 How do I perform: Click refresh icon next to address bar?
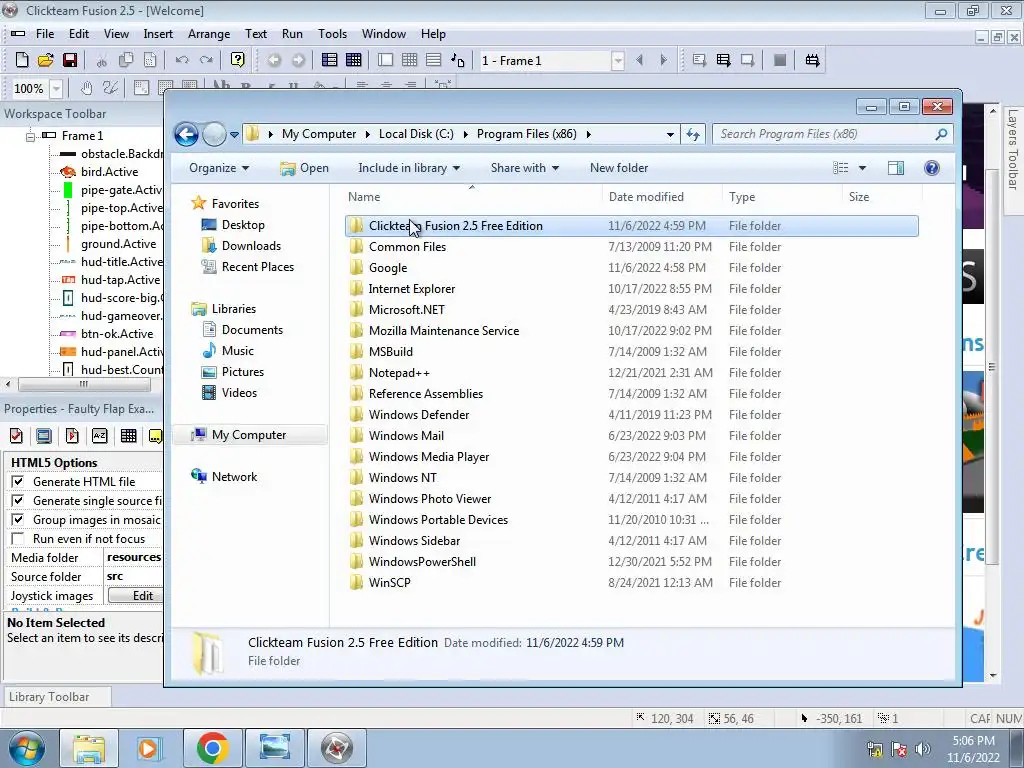pyautogui.click(x=692, y=135)
